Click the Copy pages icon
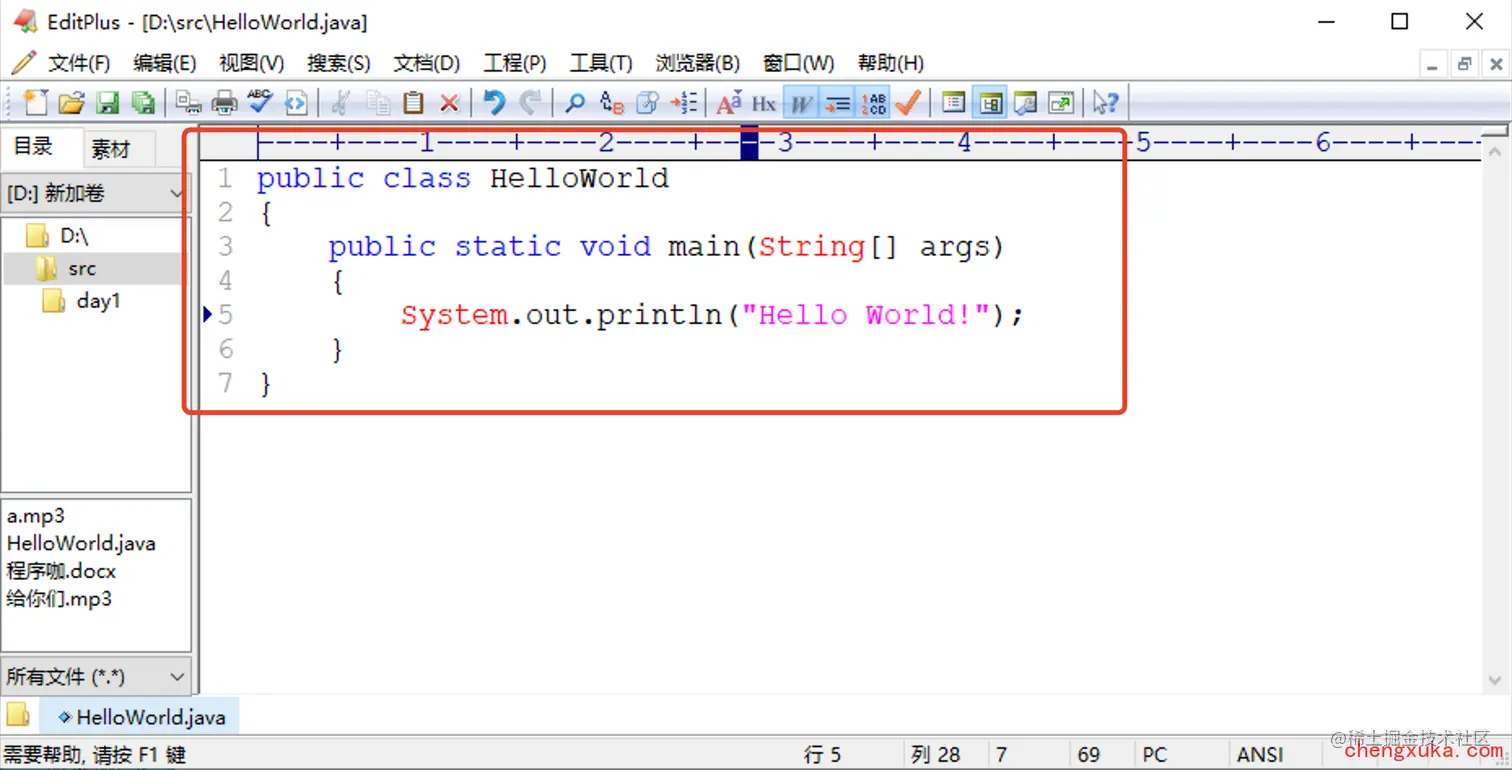Image resolution: width=1512 pixels, height=770 pixels. [377, 102]
